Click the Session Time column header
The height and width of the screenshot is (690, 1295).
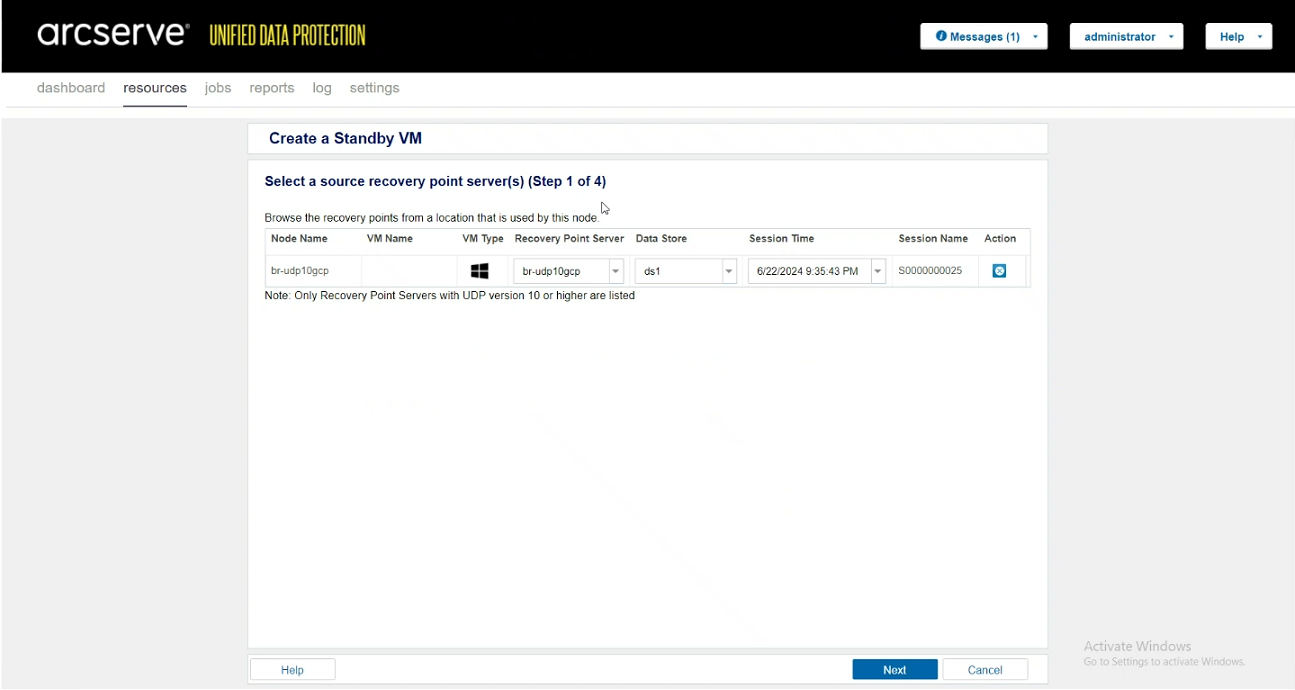tap(782, 239)
